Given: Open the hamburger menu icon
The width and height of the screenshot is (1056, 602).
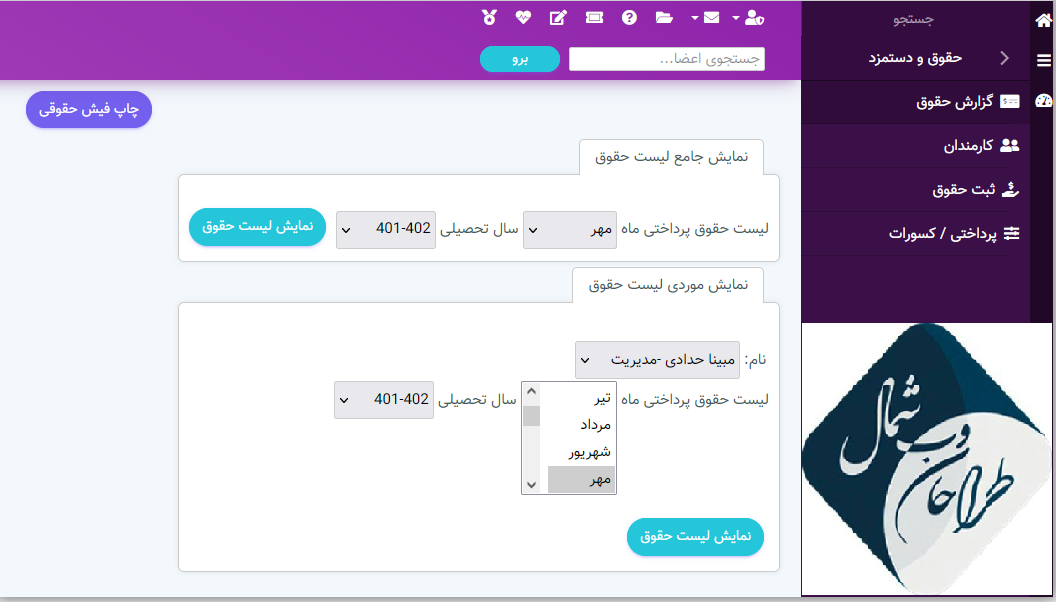Looking at the screenshot, I should 1043,60.
